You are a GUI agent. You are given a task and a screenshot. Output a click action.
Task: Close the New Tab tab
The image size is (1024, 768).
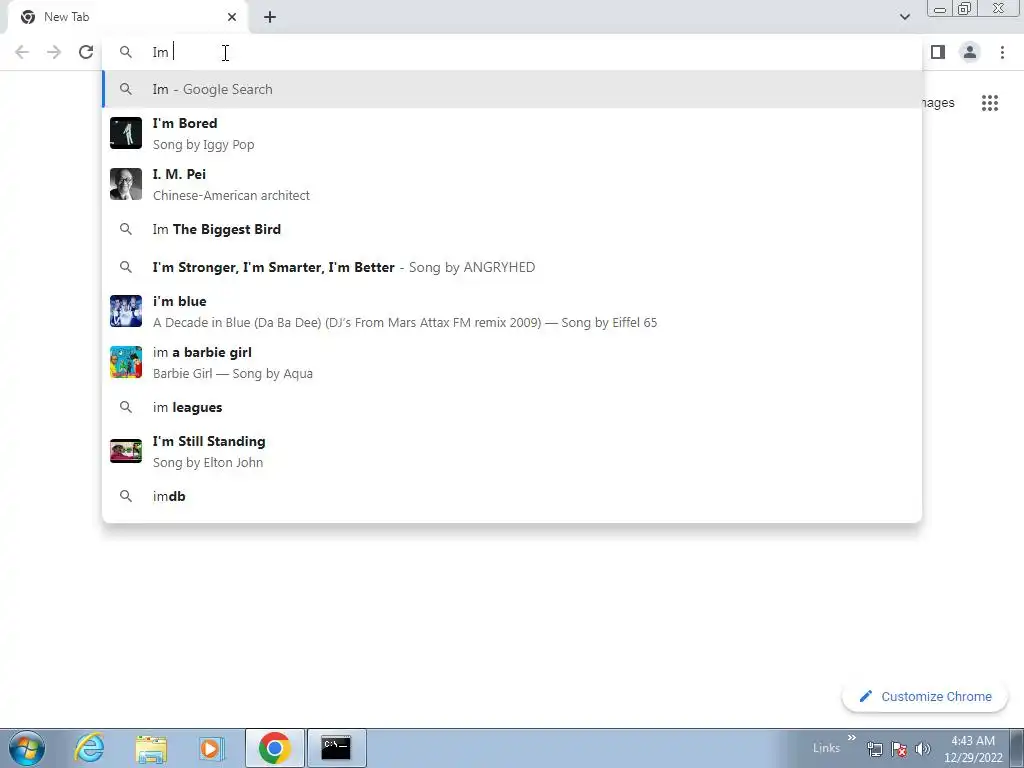[232, 17]
